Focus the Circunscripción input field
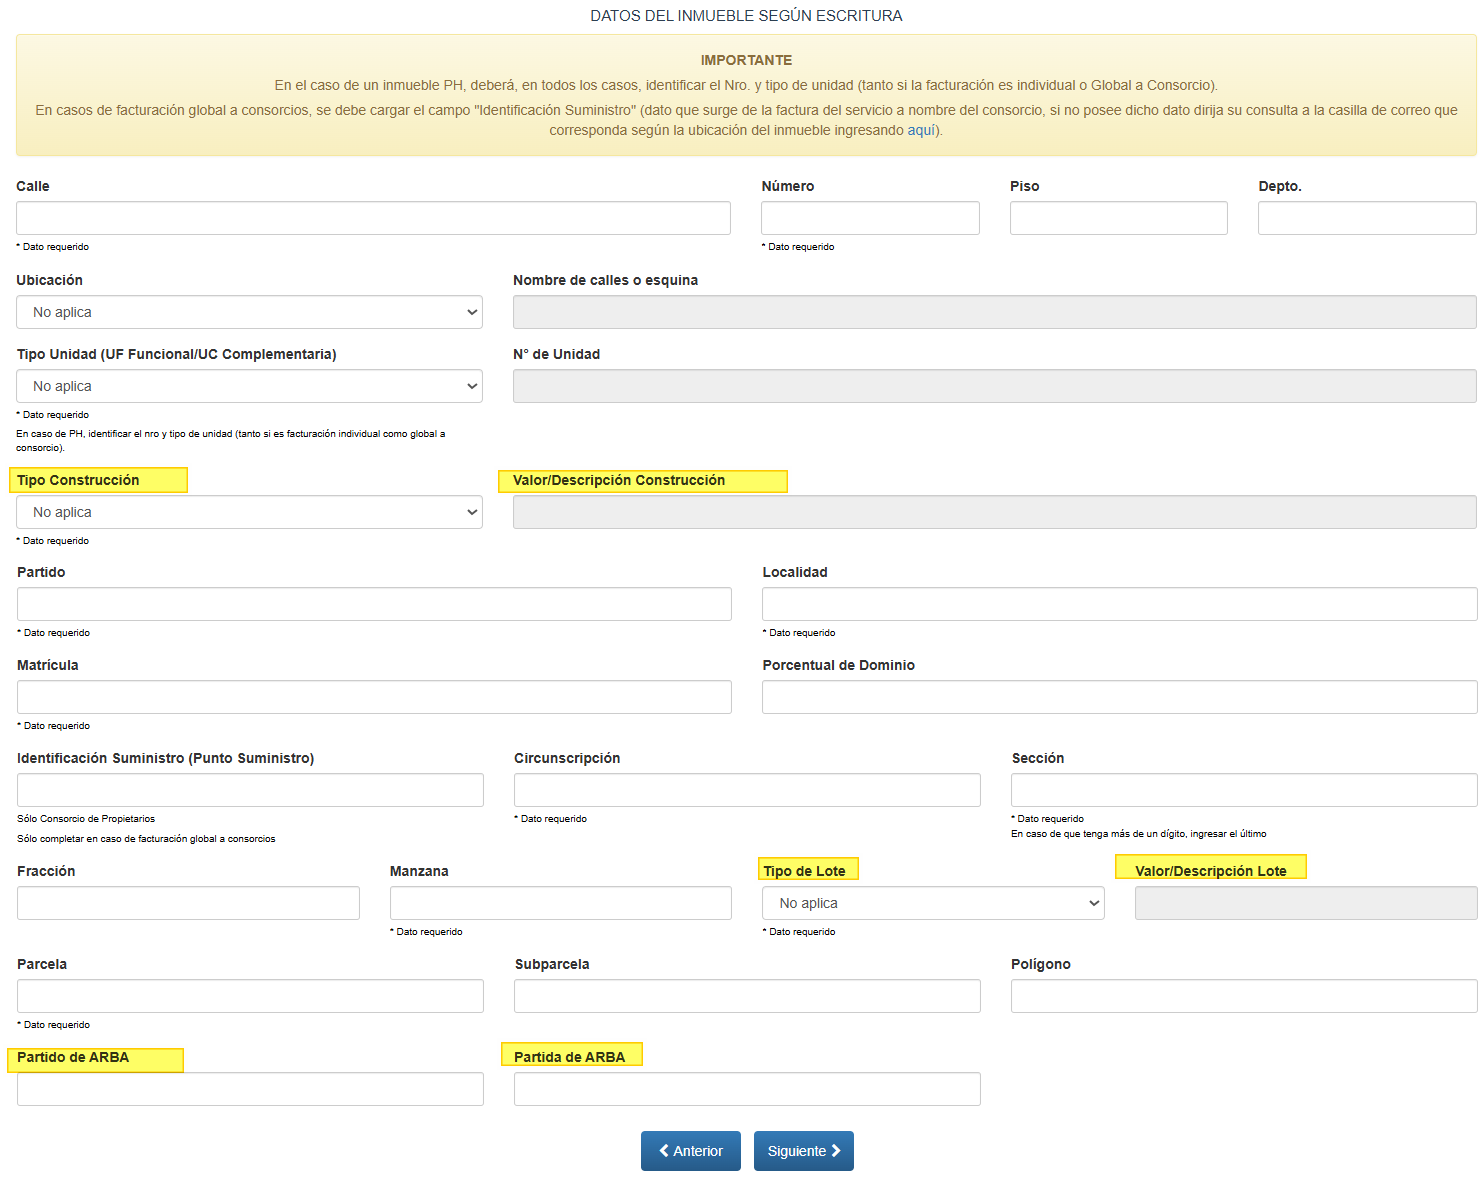 tap(747, 790)
